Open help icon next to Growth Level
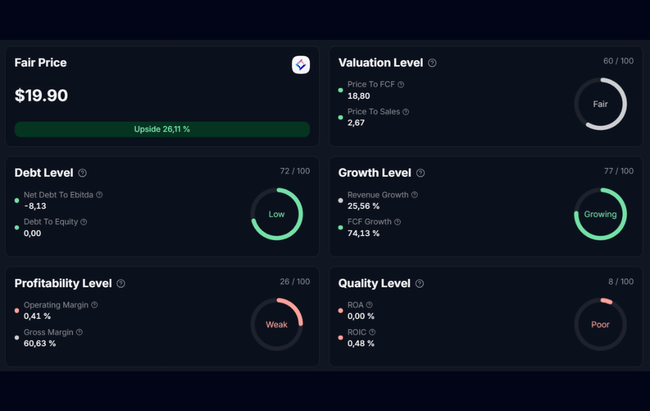 tap(420, 173)
